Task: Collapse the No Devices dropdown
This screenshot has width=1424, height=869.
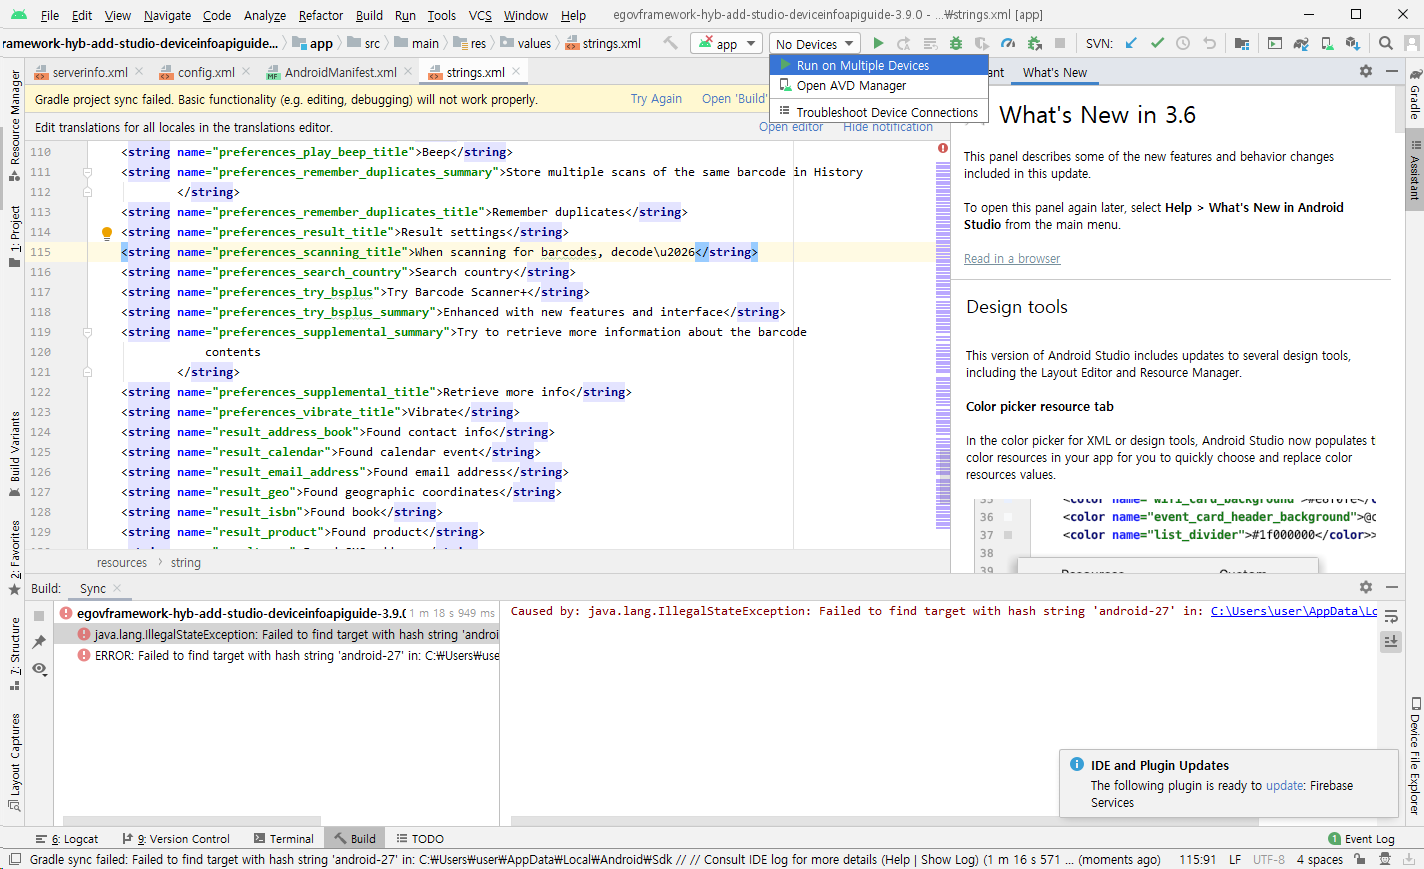Action: click(816, 44)
